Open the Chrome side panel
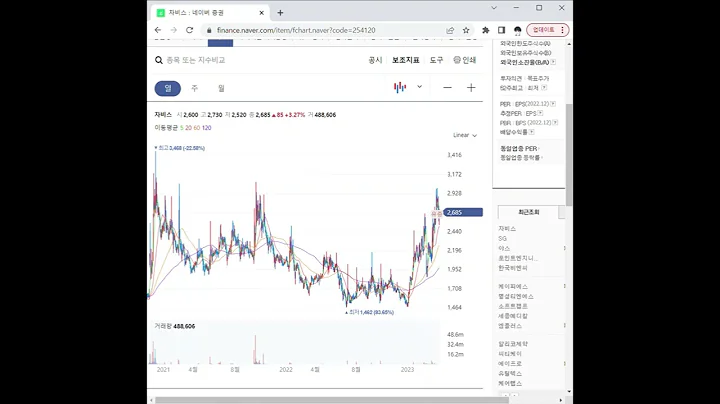This screenshot has height=404, width=720. 501,30
